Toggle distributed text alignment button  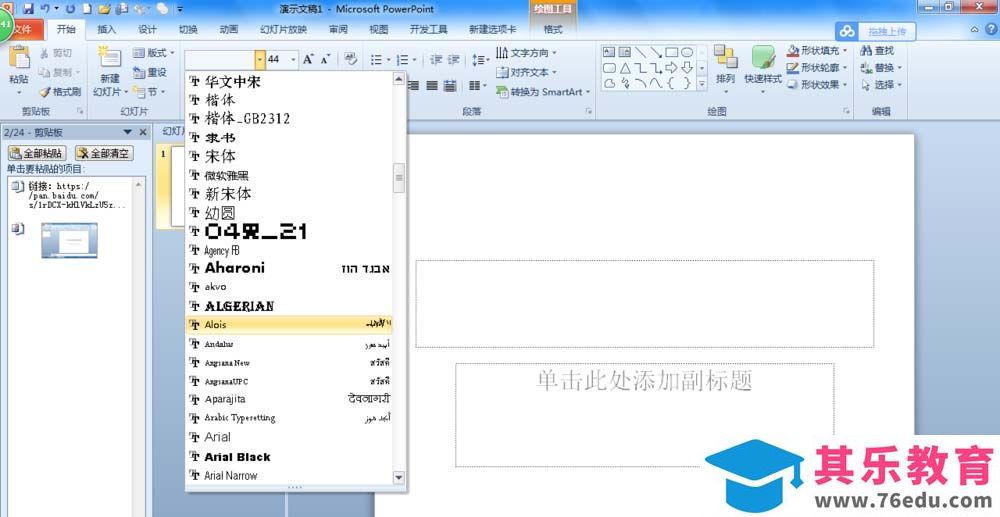pyautogui.click(x=450, y=85)
